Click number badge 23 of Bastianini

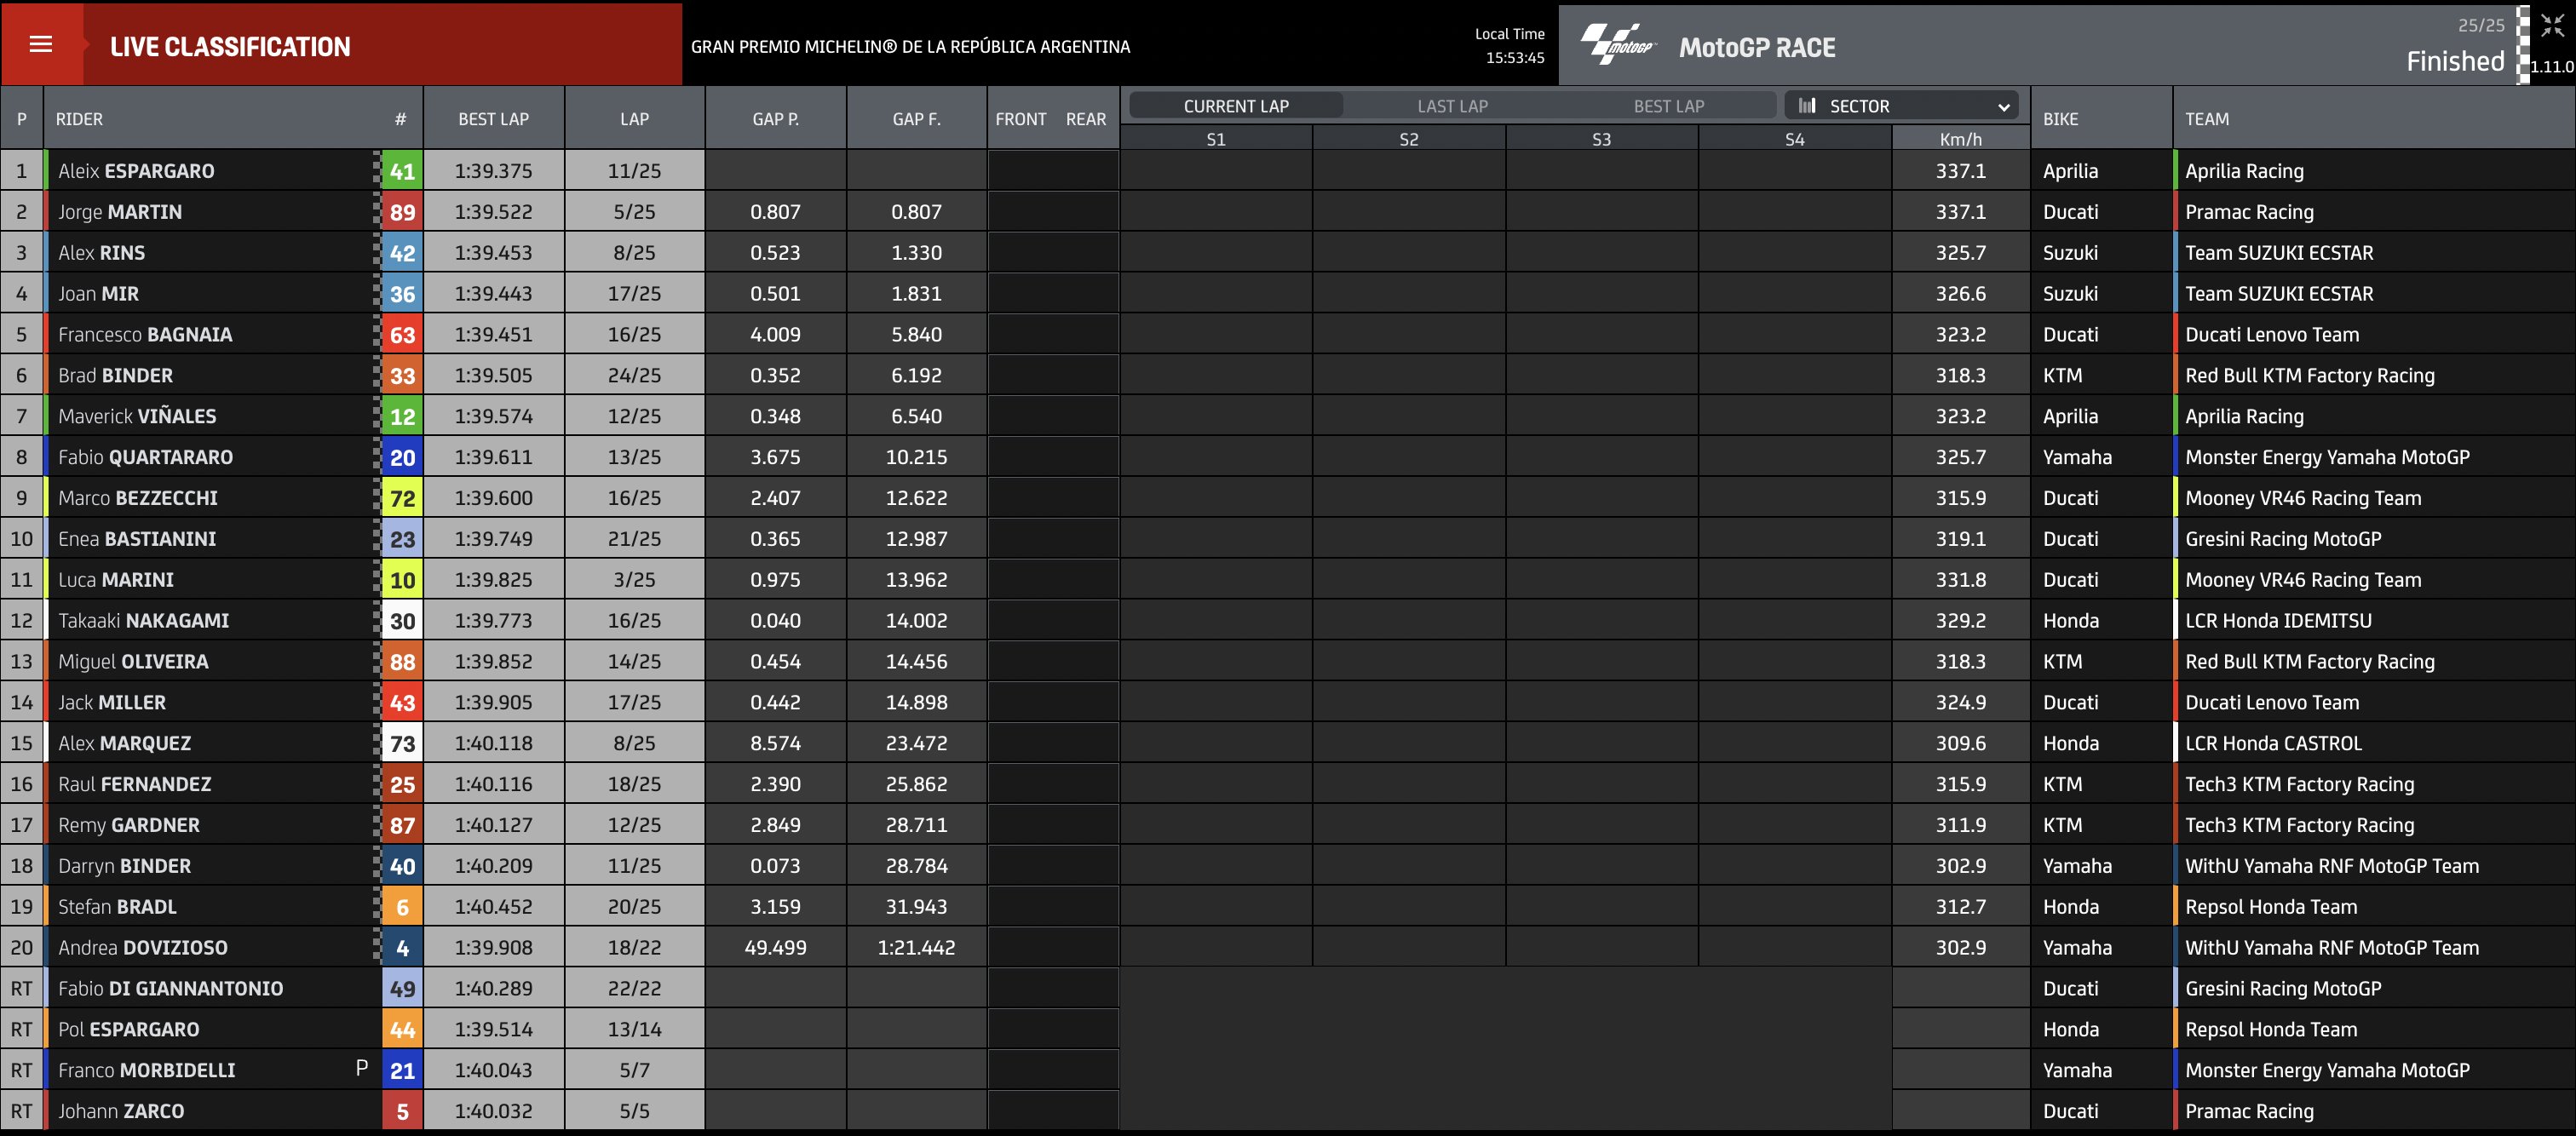(x=402, y=539)
